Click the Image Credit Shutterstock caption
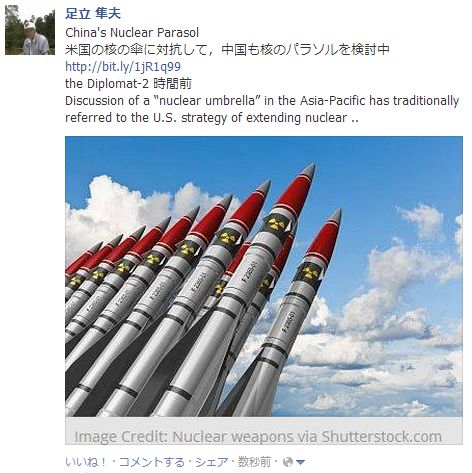This screenshot has height=473, width=472. pyautogui.click(x=258, y=436)
